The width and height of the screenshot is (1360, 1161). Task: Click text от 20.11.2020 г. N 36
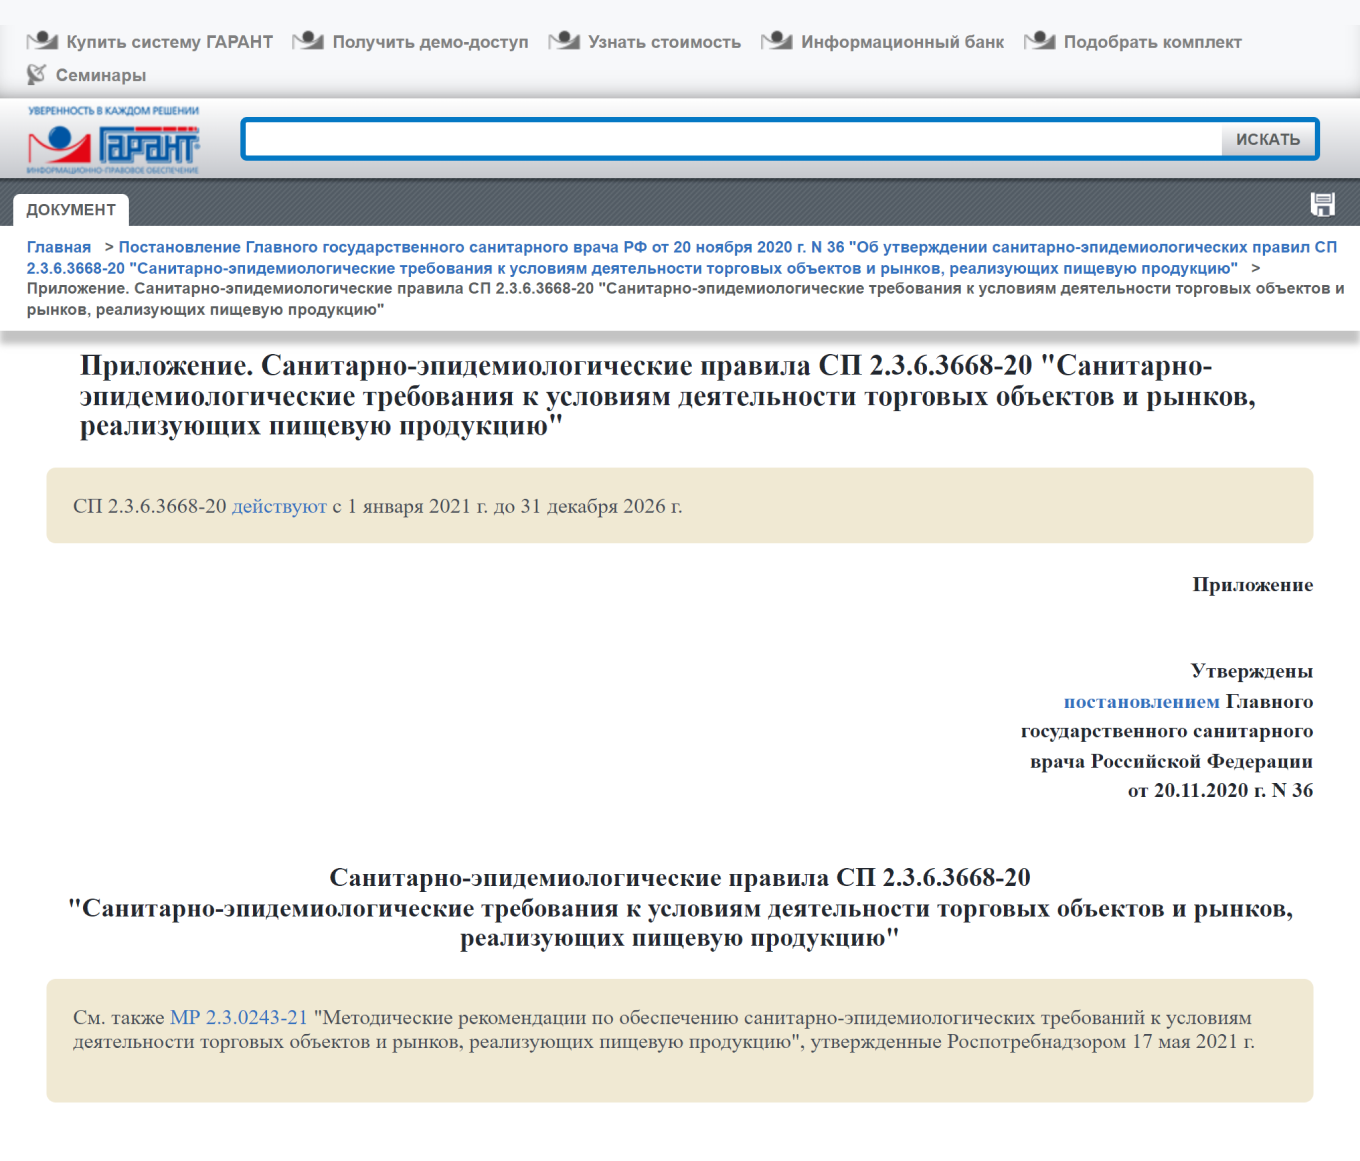(1220, 790)
